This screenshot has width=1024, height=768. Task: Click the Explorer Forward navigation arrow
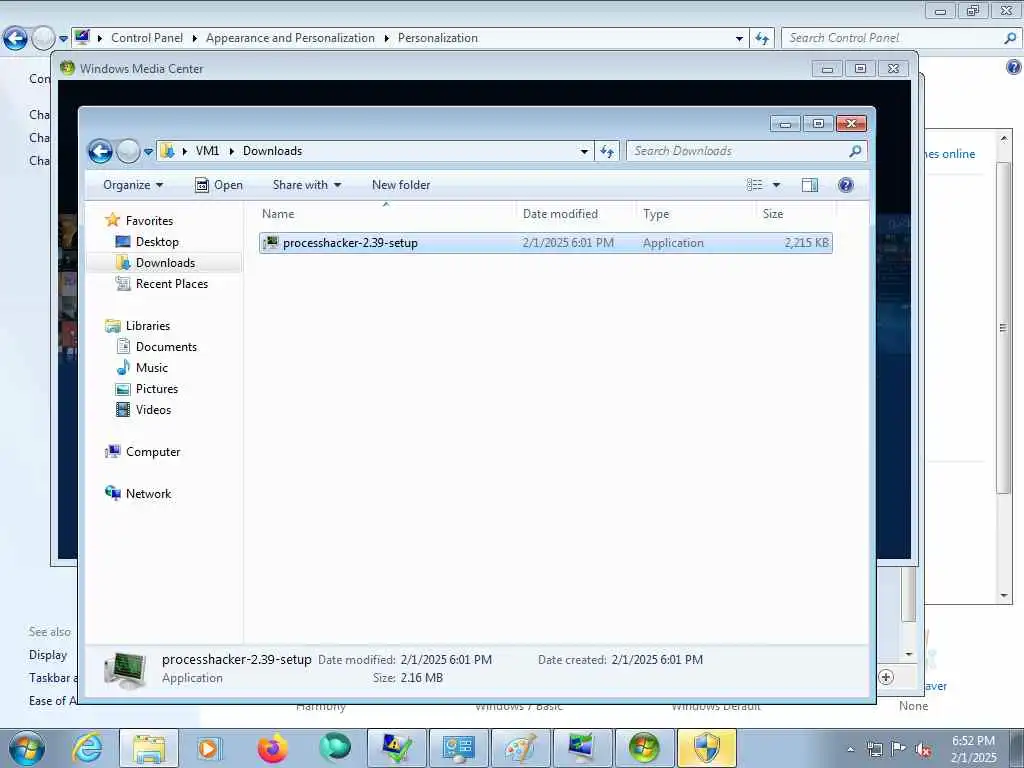(128, 152)
